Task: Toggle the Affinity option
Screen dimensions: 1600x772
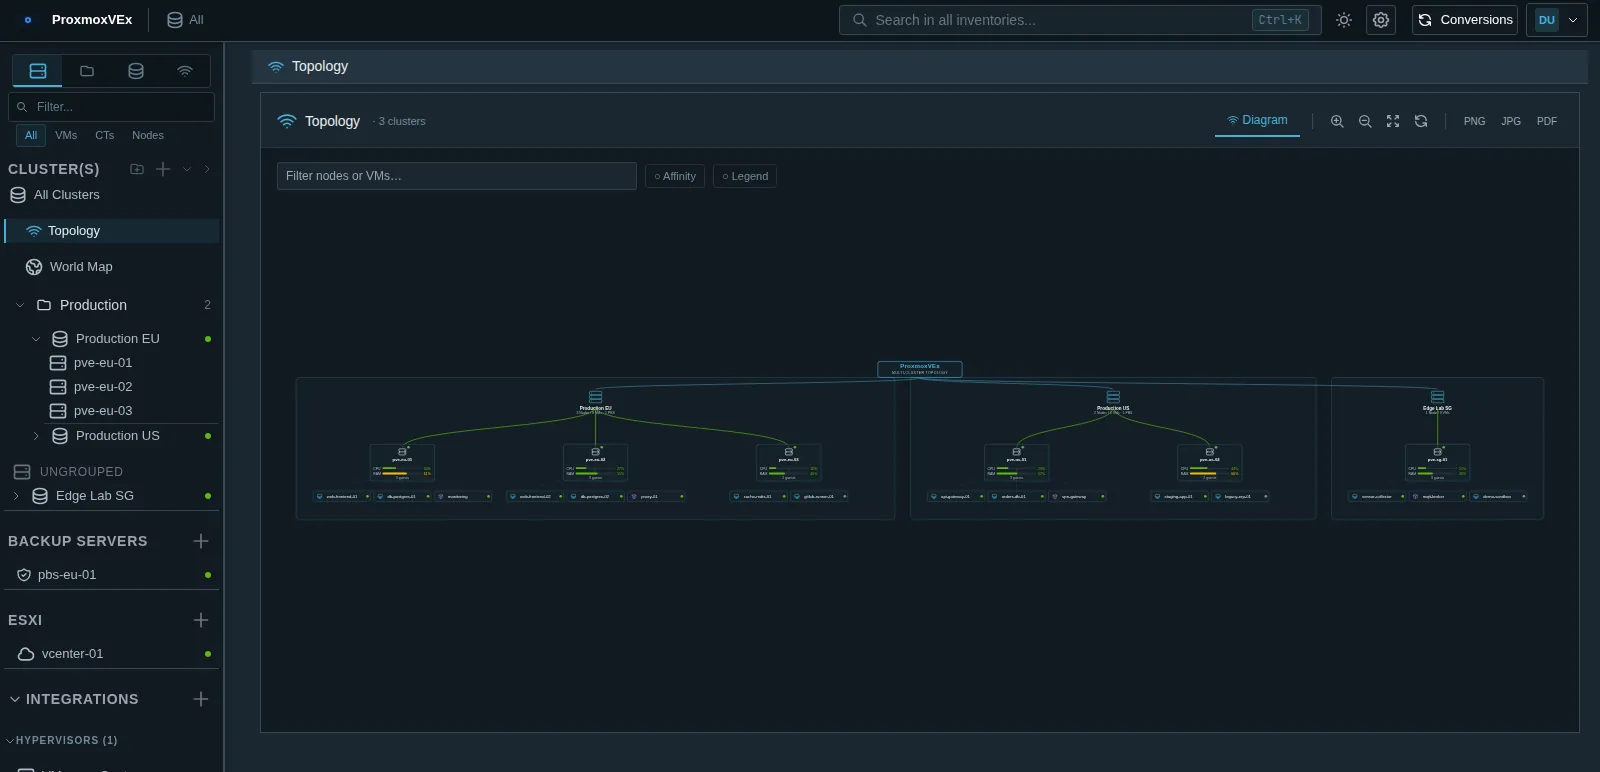Action: pos(675,176)
